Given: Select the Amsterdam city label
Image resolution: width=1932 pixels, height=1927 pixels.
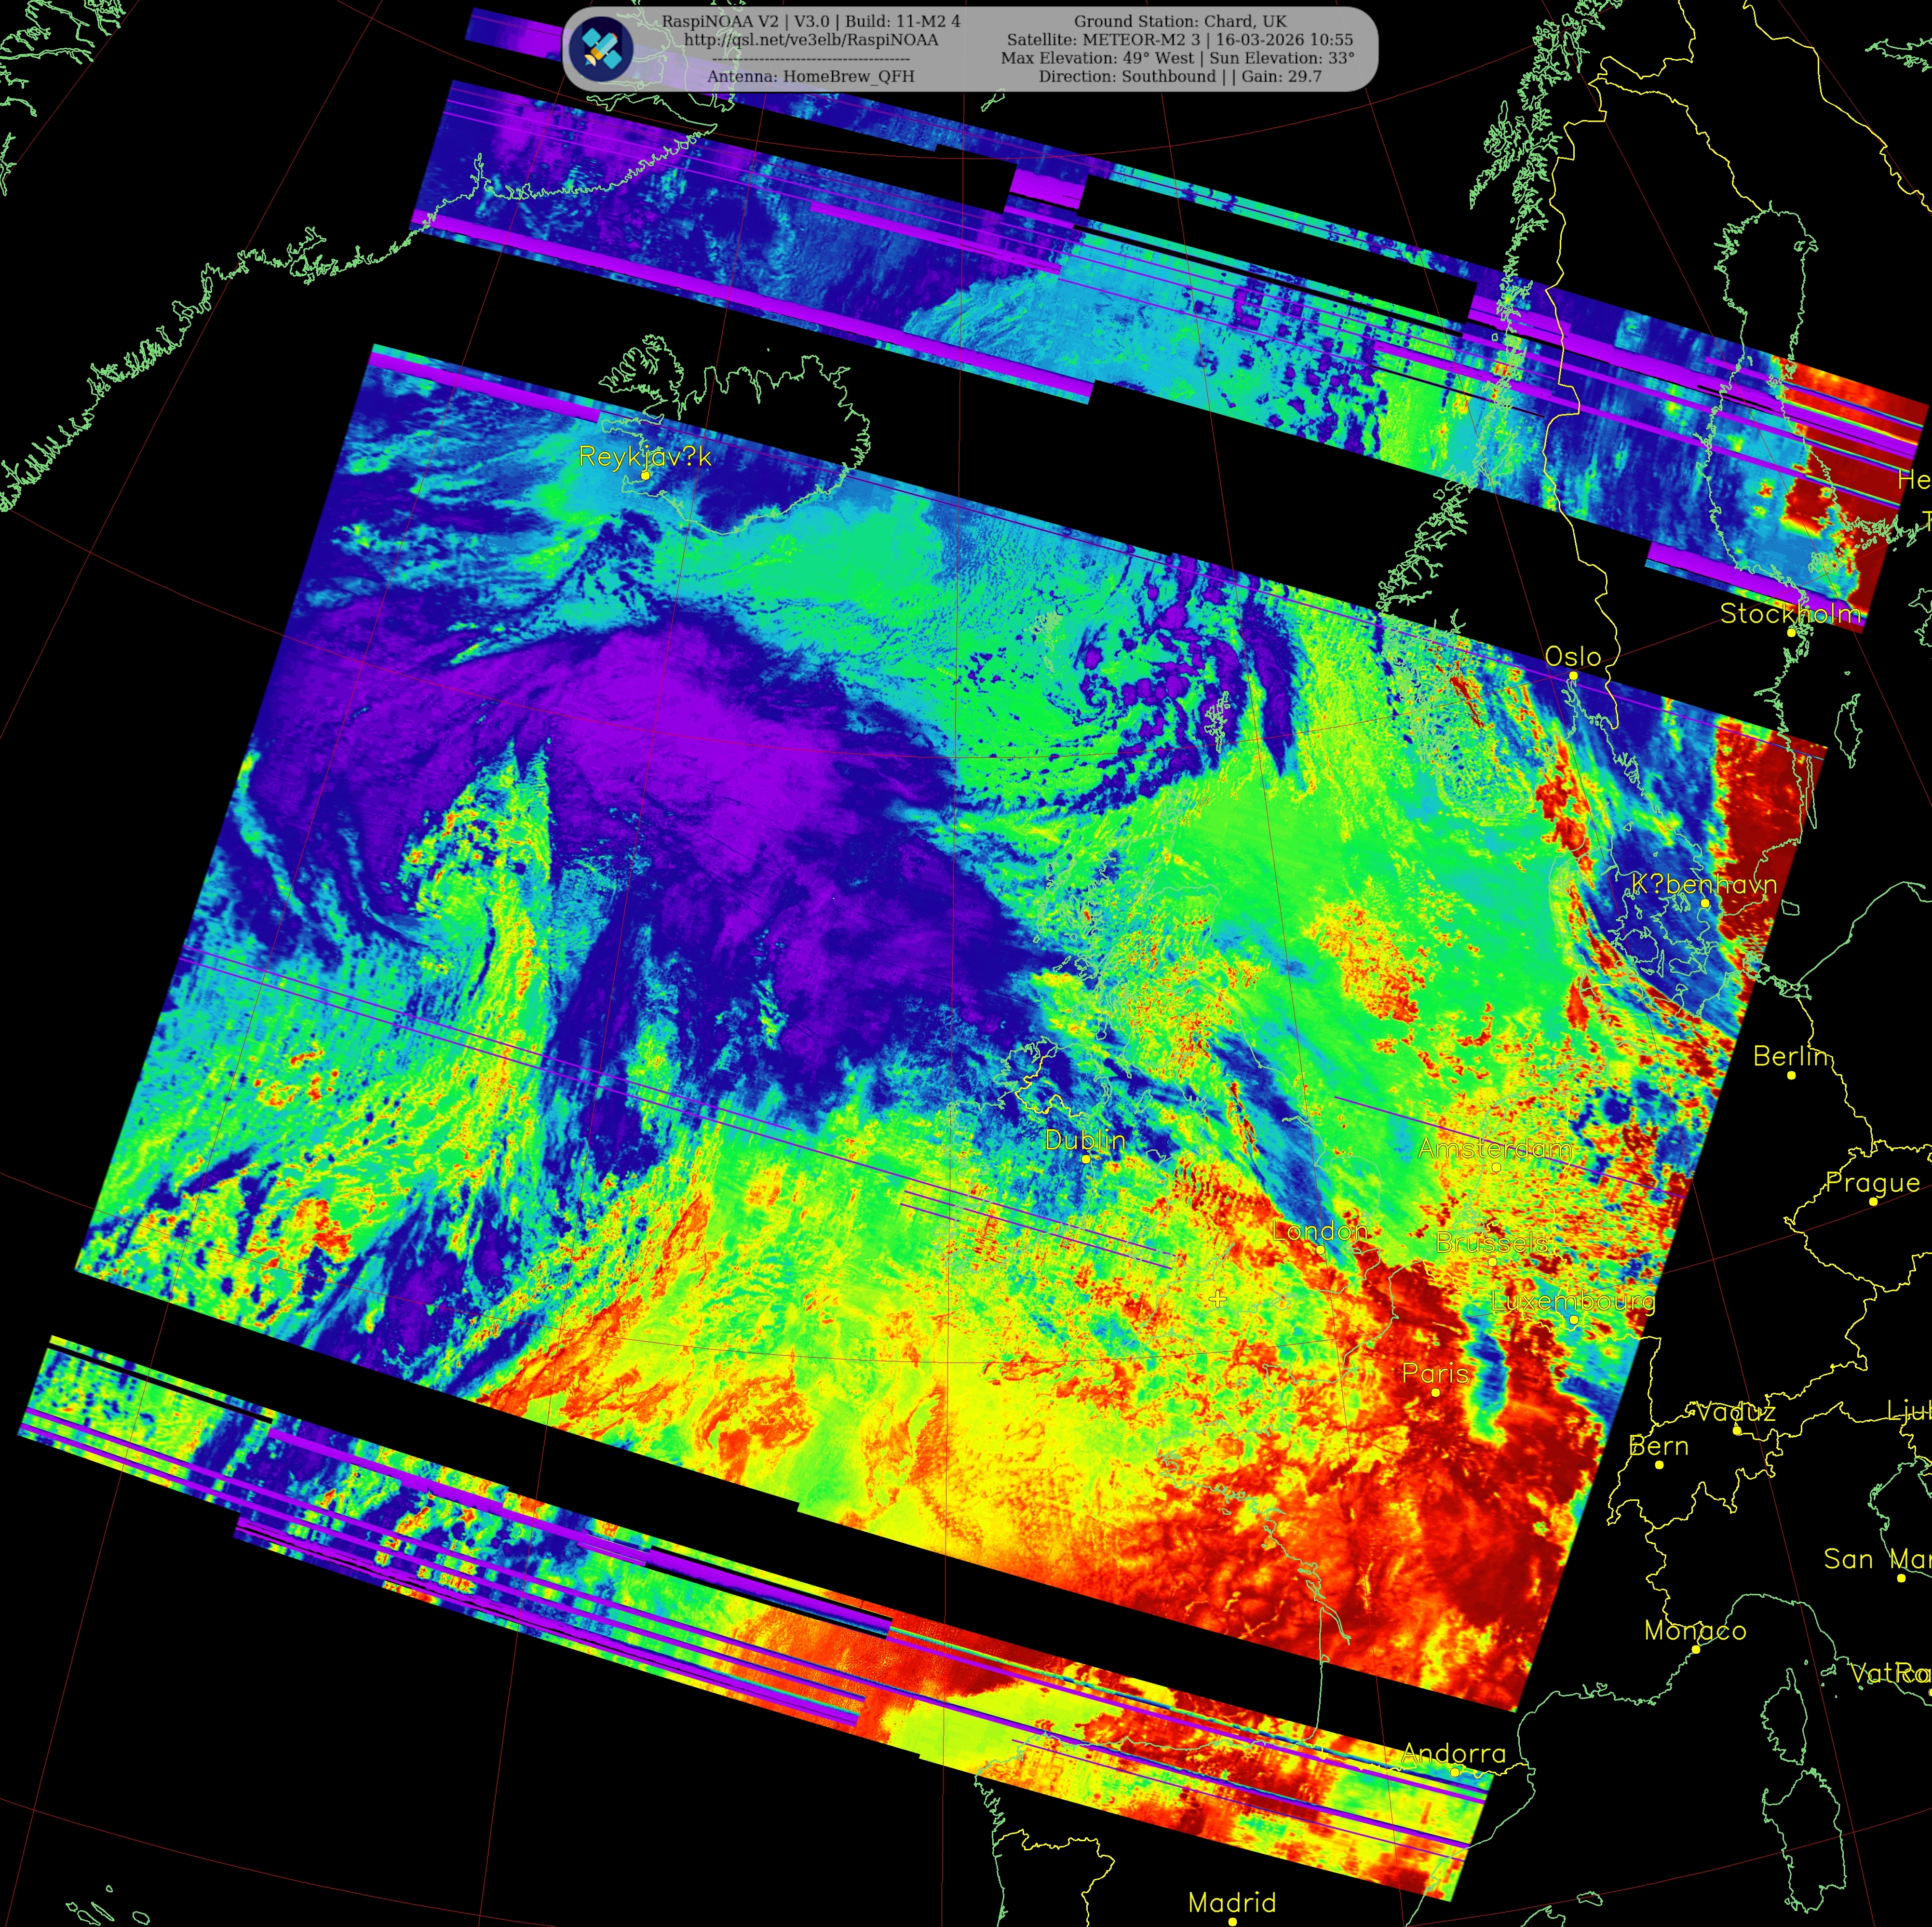Looking at the screenshot, I should pyautogui.click(x=1494, y=1148).
